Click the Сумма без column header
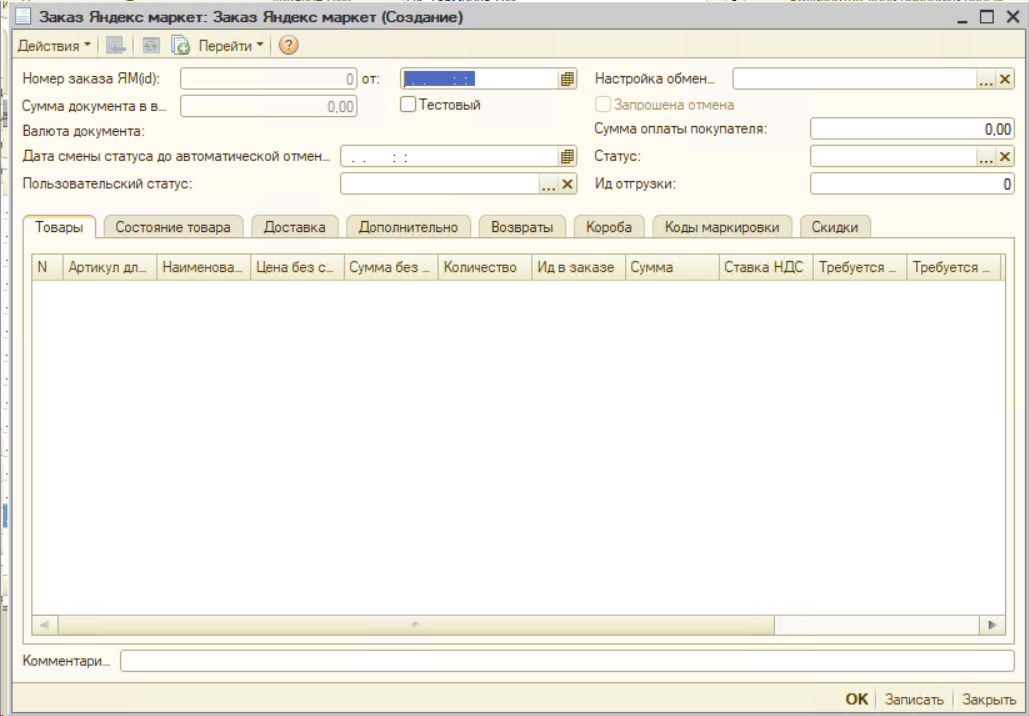The height and width of the screenshot is (716, 1029). click(x=391, y=267)
